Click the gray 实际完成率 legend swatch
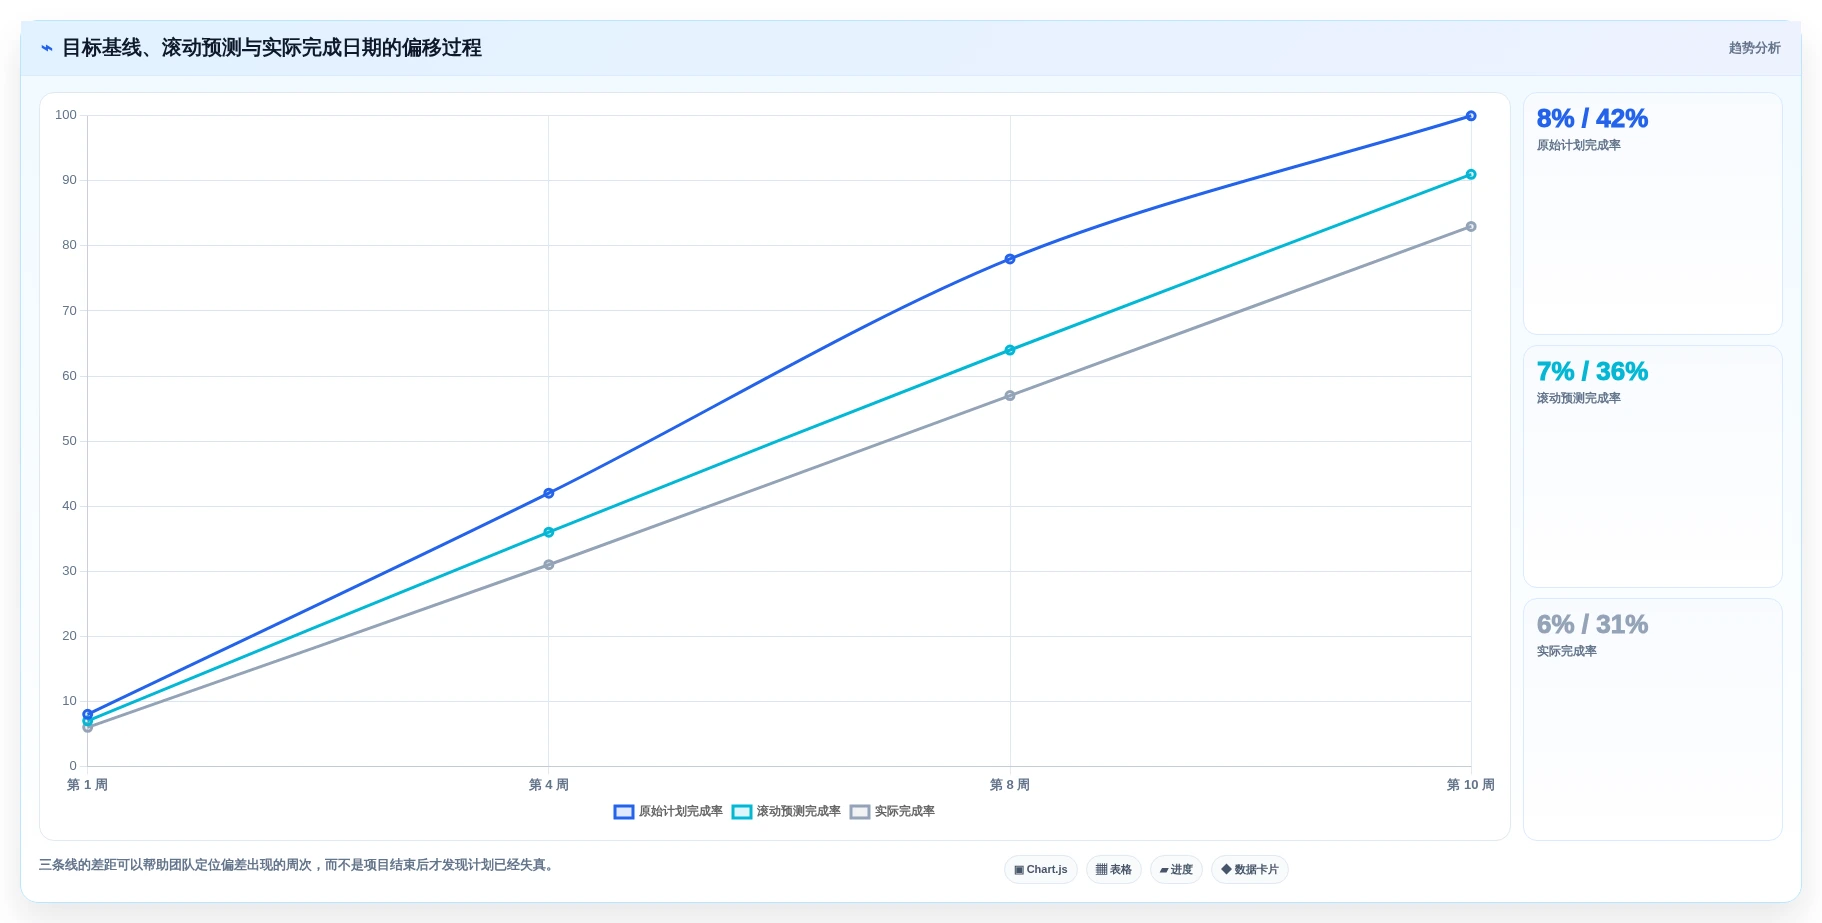 pos(860,812)
